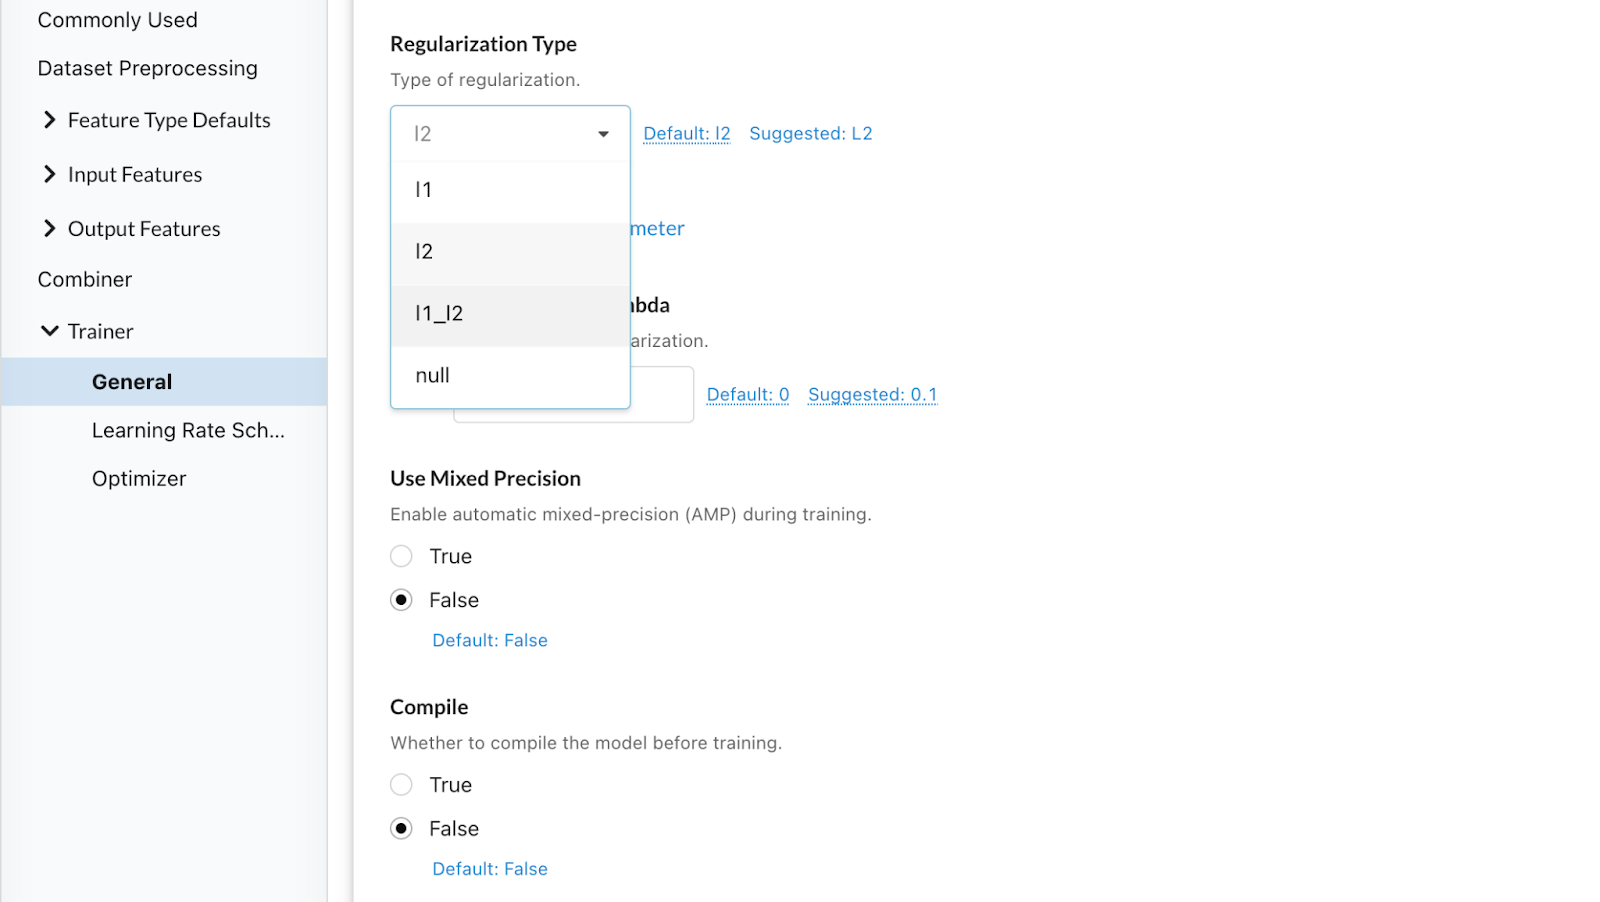Viewport: 1600px width, 902px height.
Task: Expand the Output Features chevron
Action: [x=49, y=229]
